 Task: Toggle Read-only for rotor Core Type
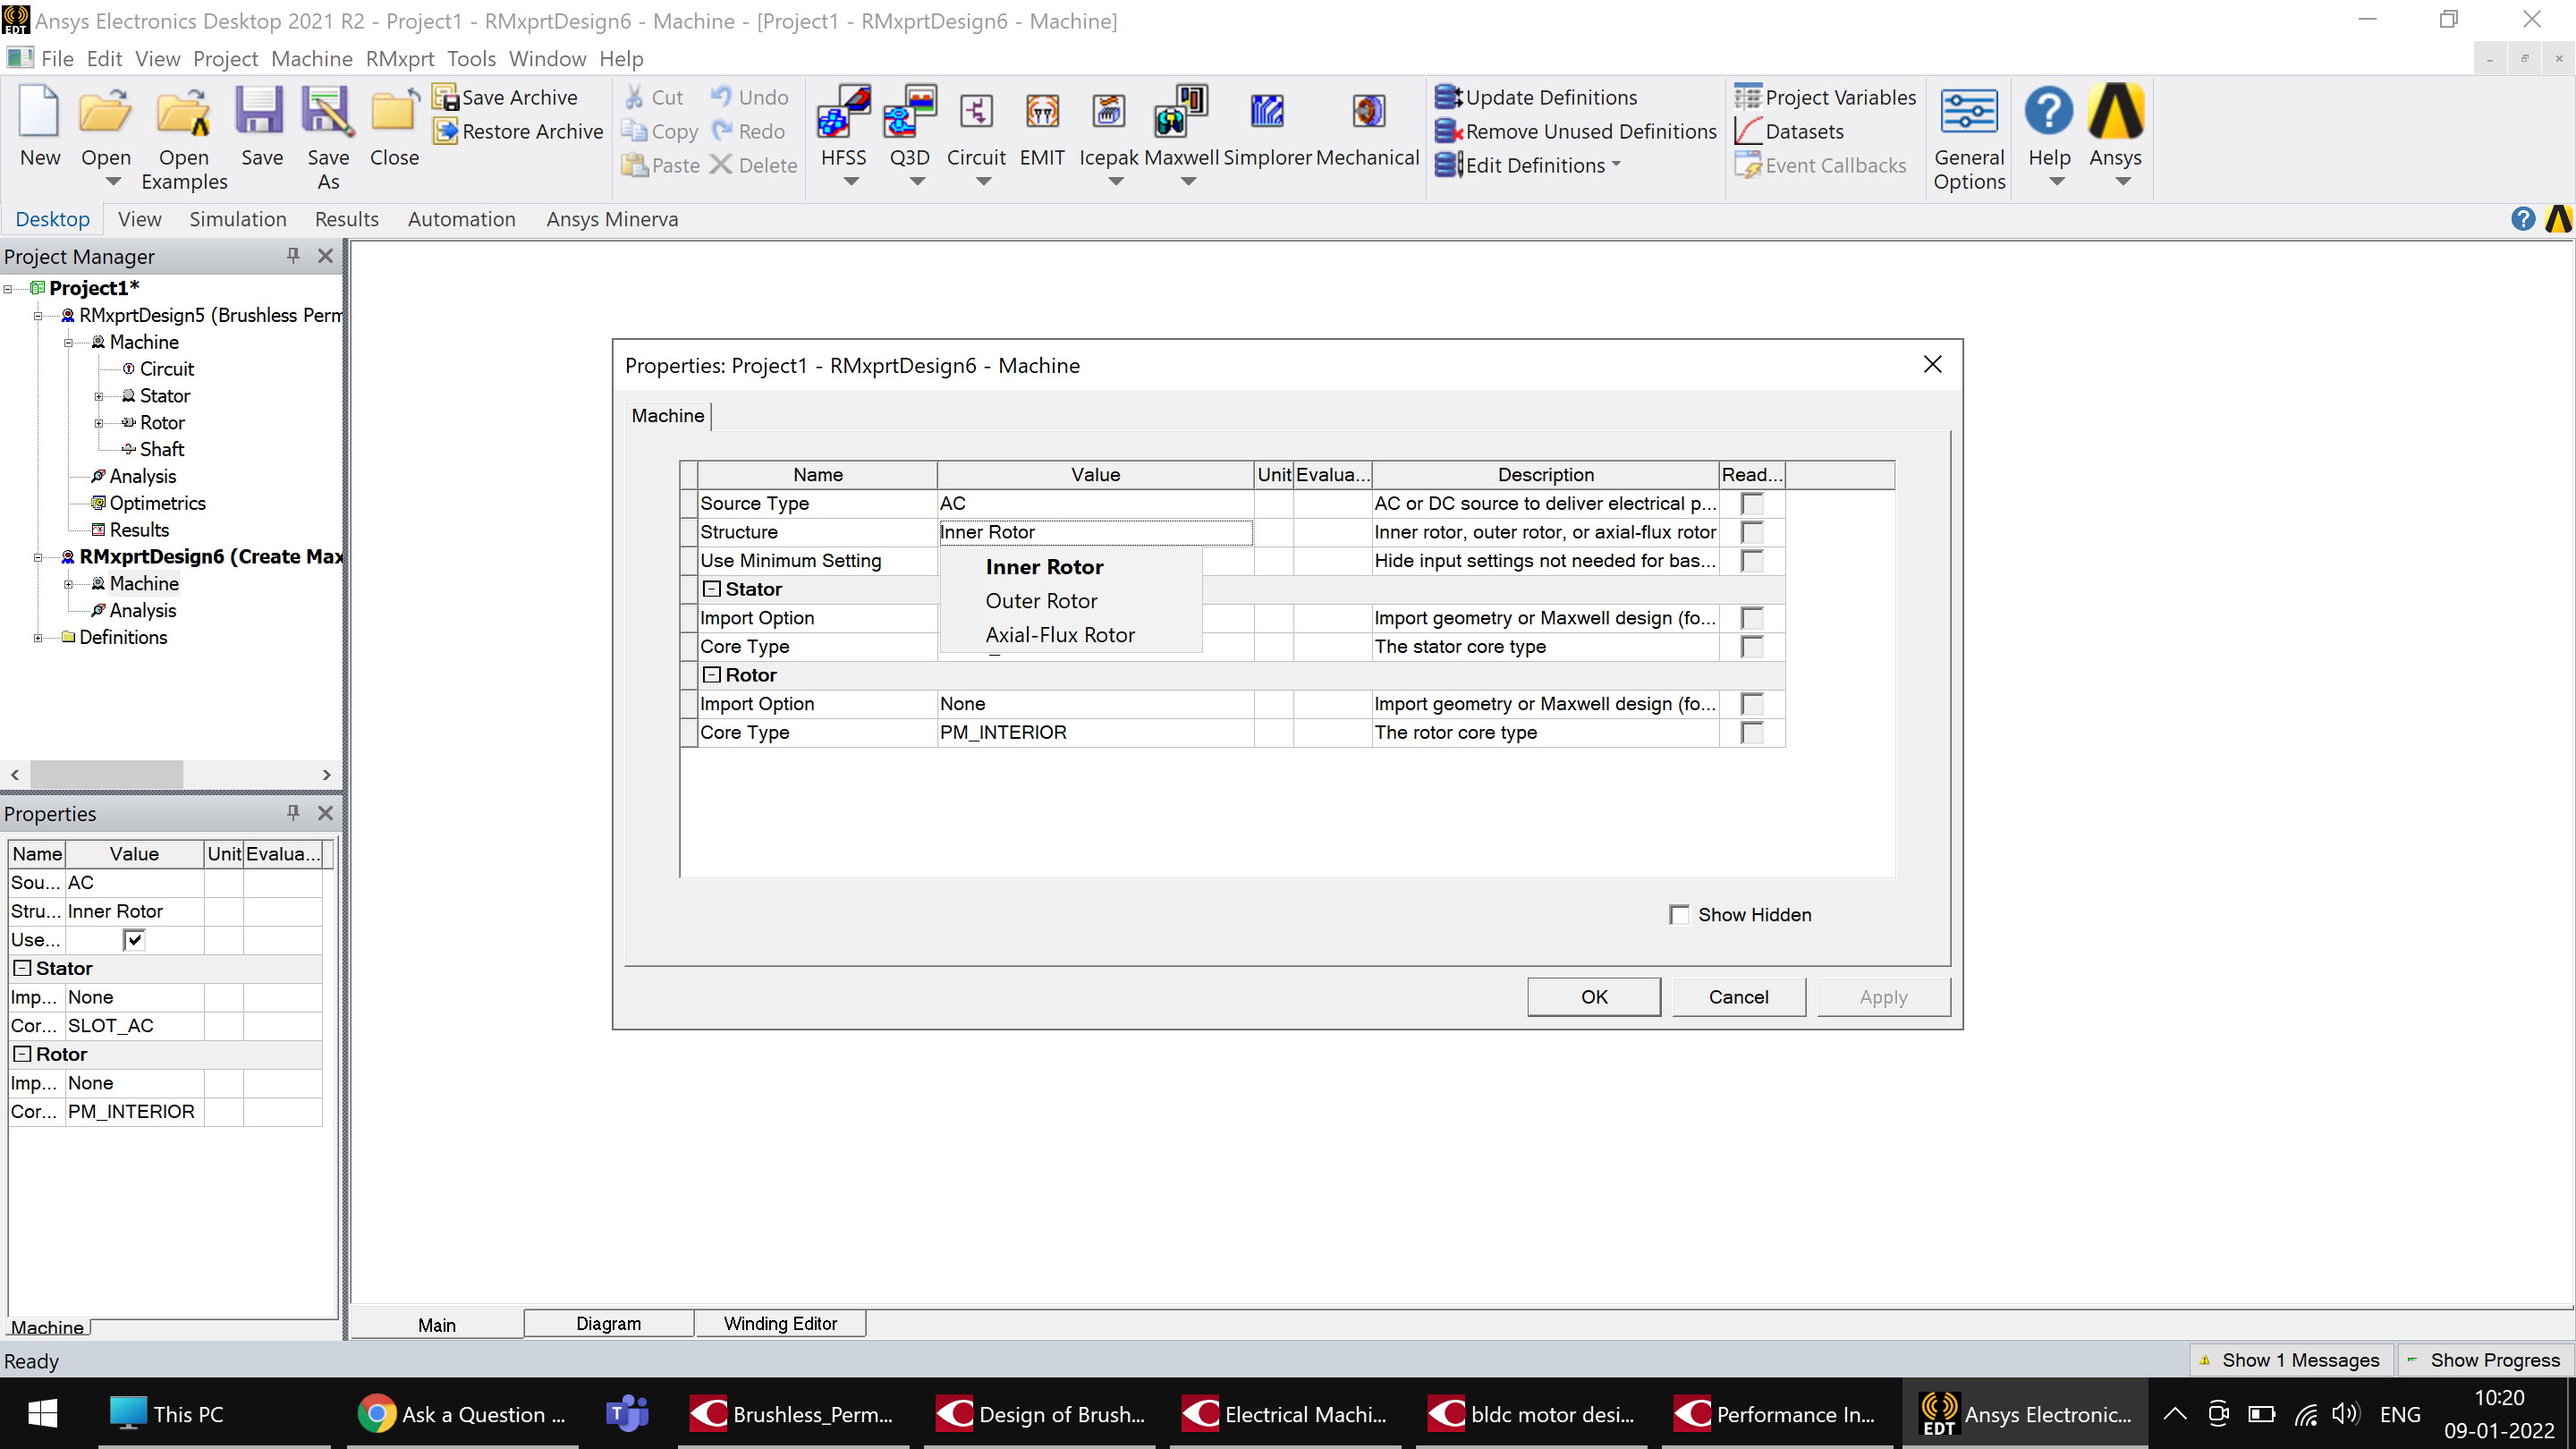point(1751,733)
